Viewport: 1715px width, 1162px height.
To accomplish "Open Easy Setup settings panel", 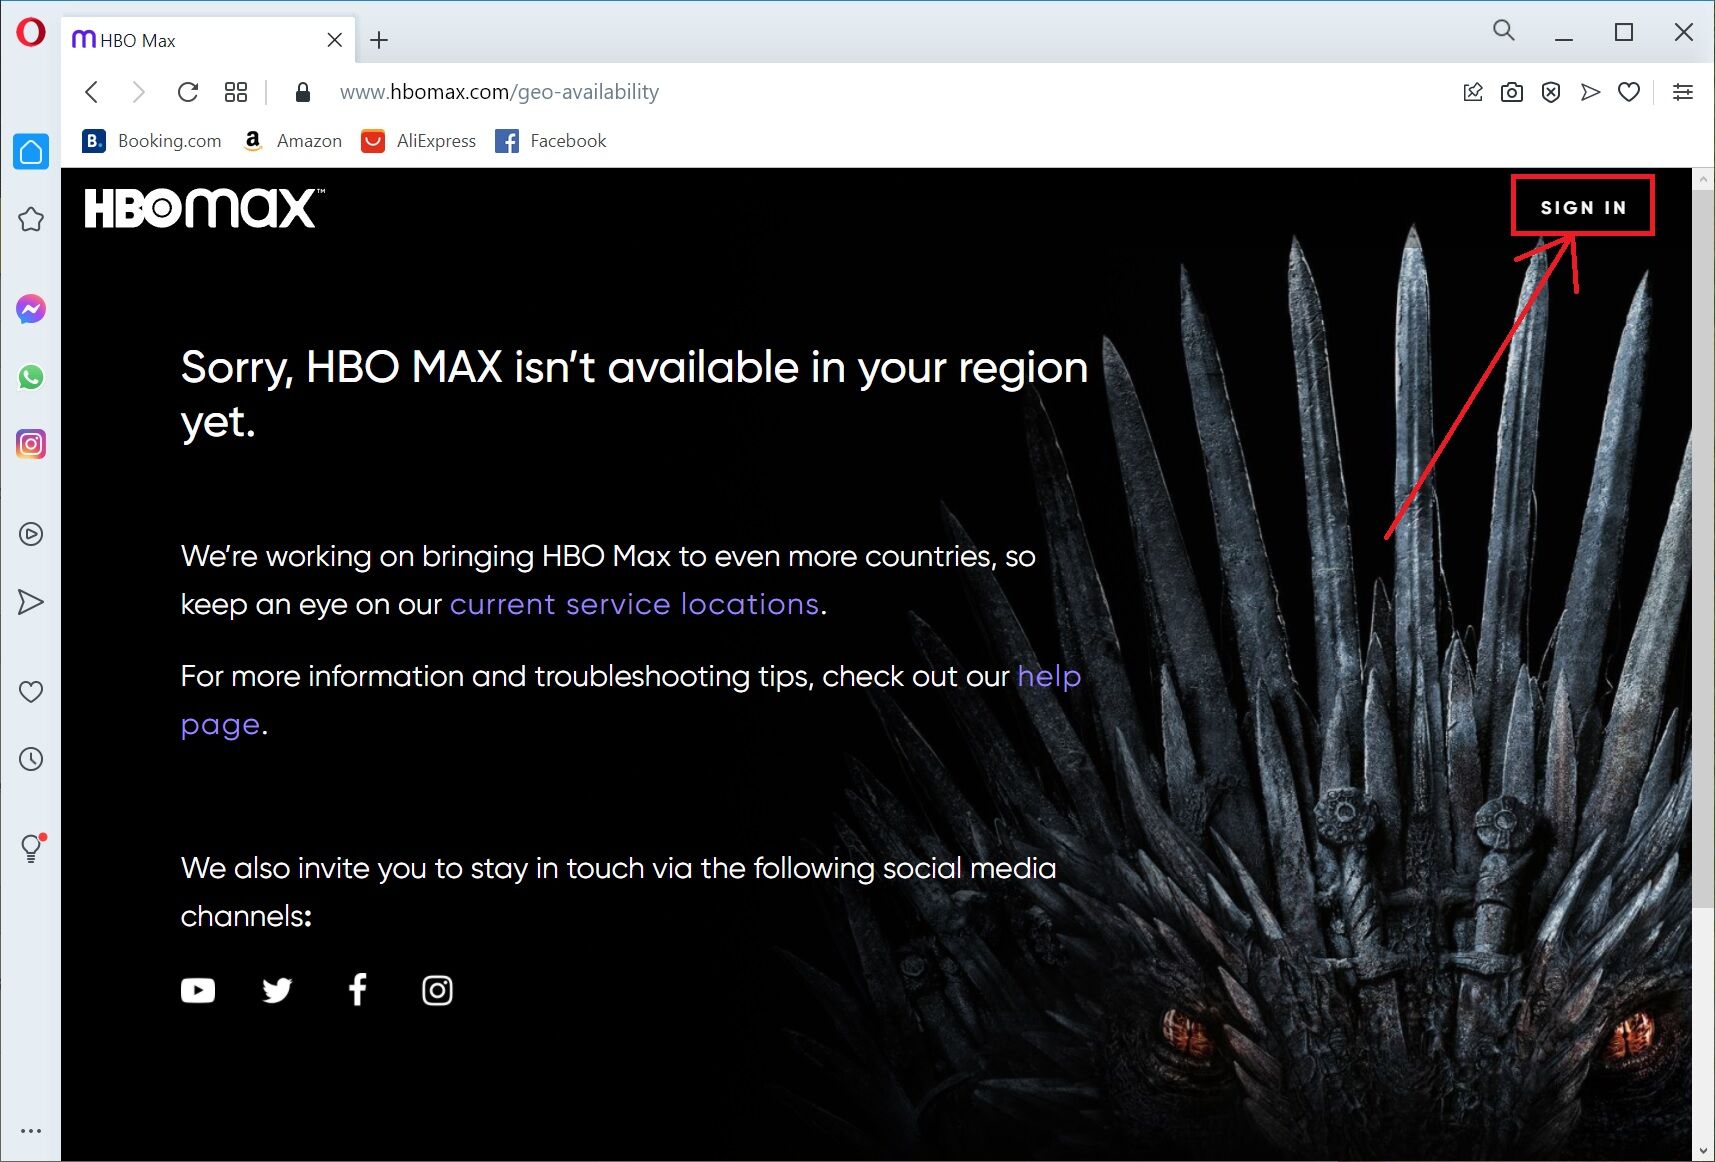I will tap(1683, 92).
